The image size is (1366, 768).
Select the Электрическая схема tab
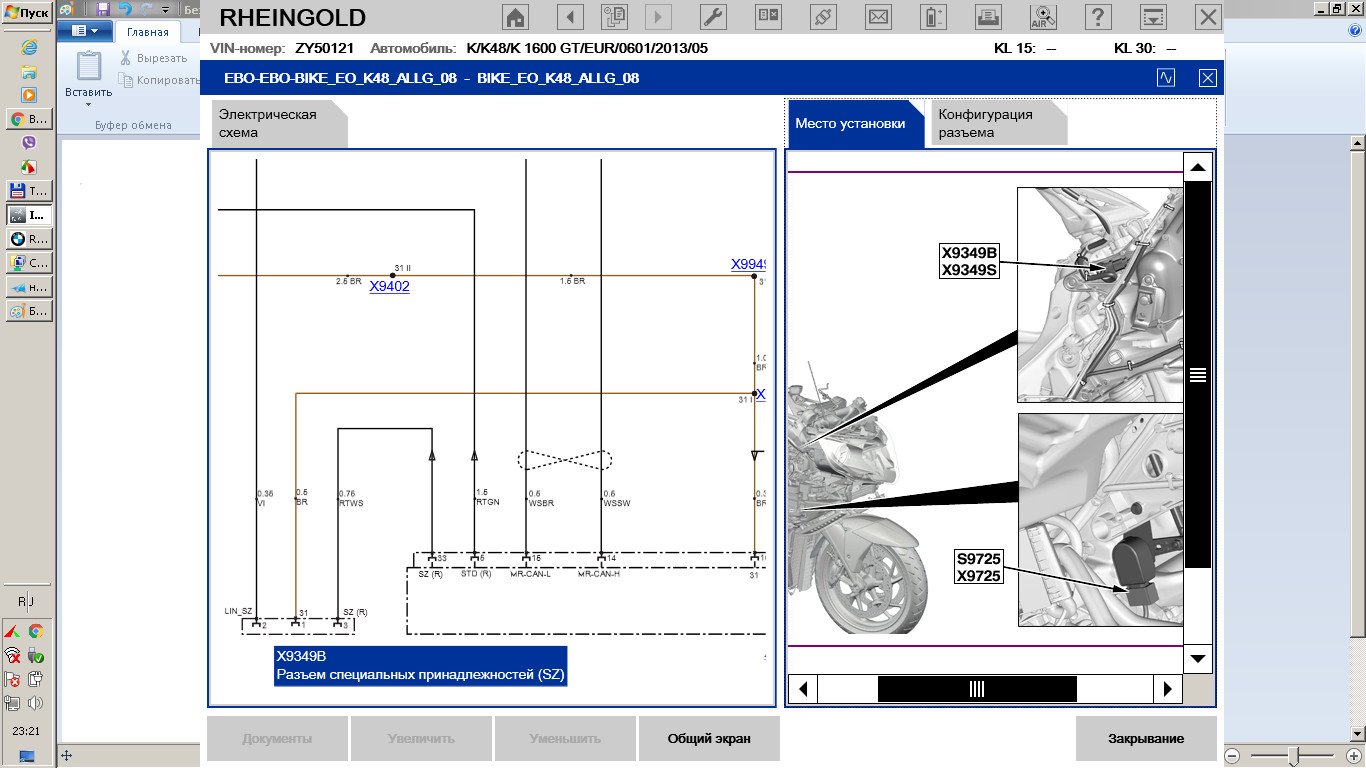[278, 123]
